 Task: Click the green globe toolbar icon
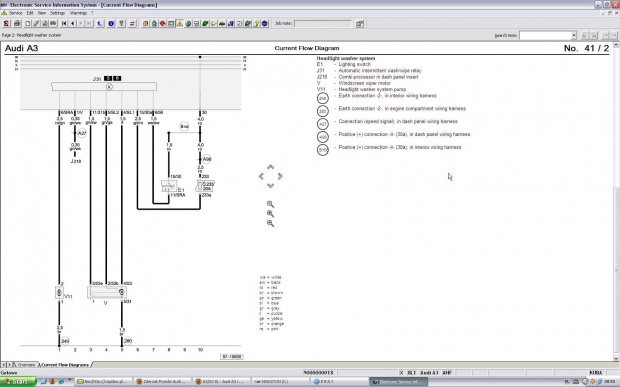[x=188, y=24]
